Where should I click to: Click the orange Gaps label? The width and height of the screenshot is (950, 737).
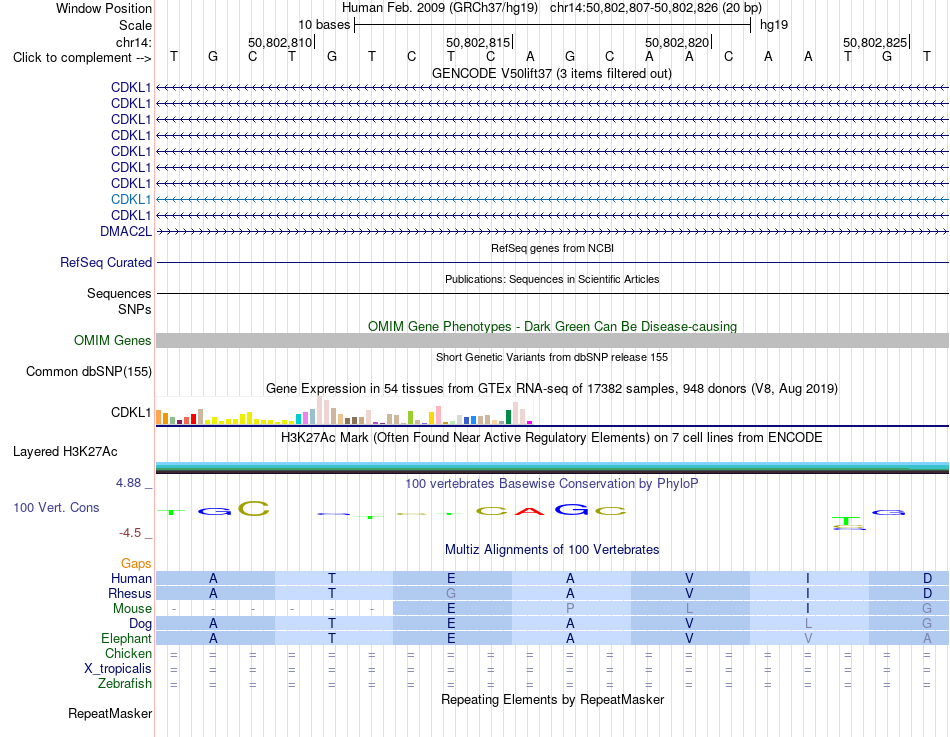click(136, 564)
